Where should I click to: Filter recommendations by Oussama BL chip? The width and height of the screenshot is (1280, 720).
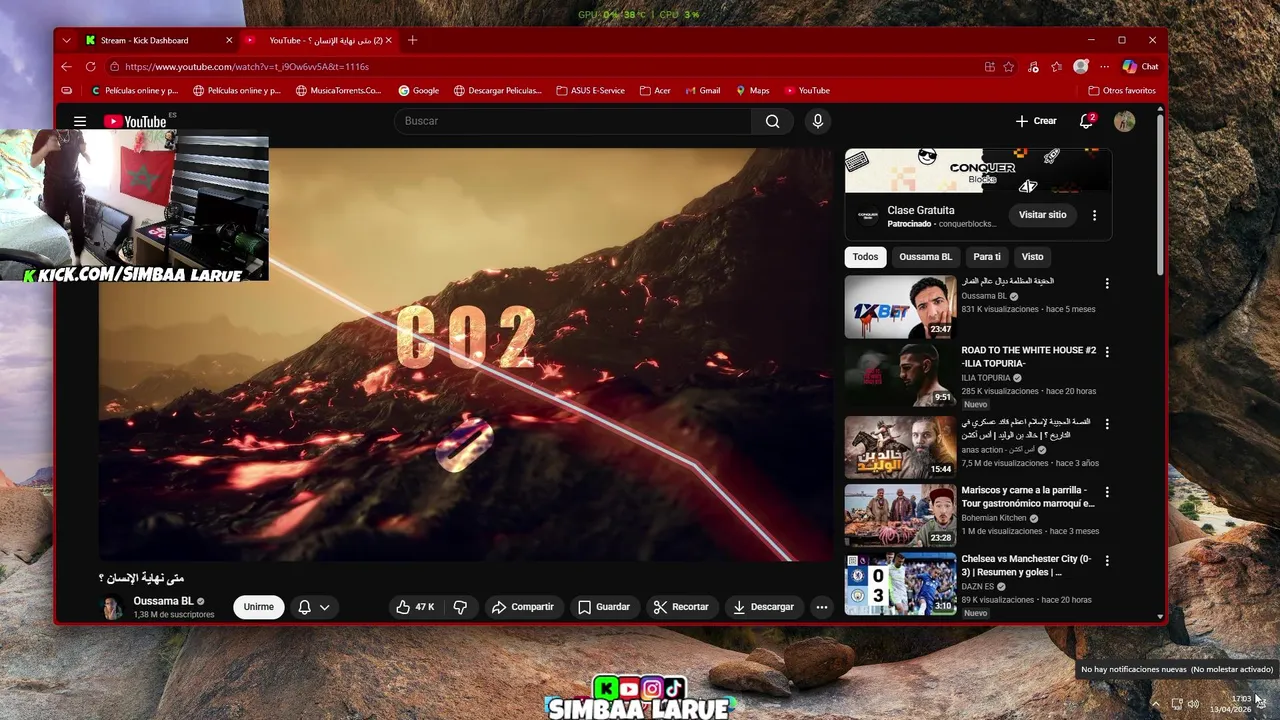[926, 257]
